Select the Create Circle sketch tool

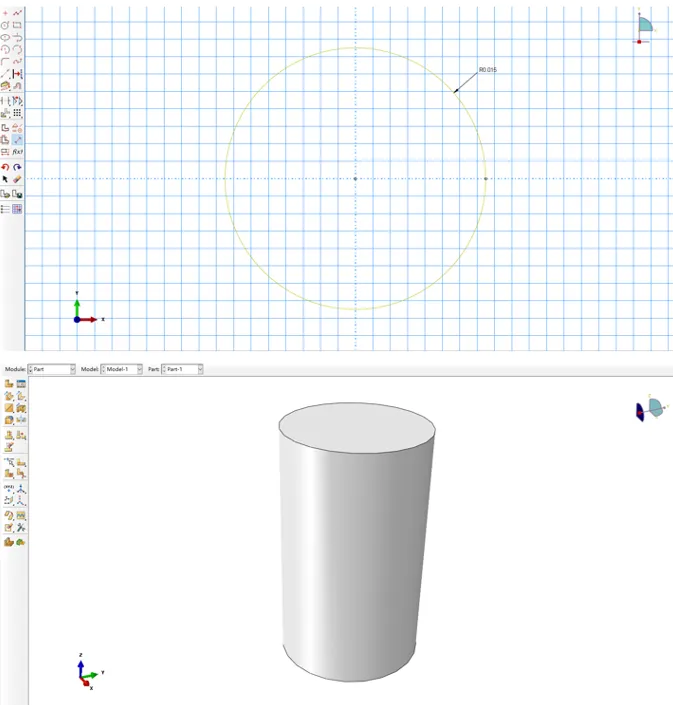5,25
